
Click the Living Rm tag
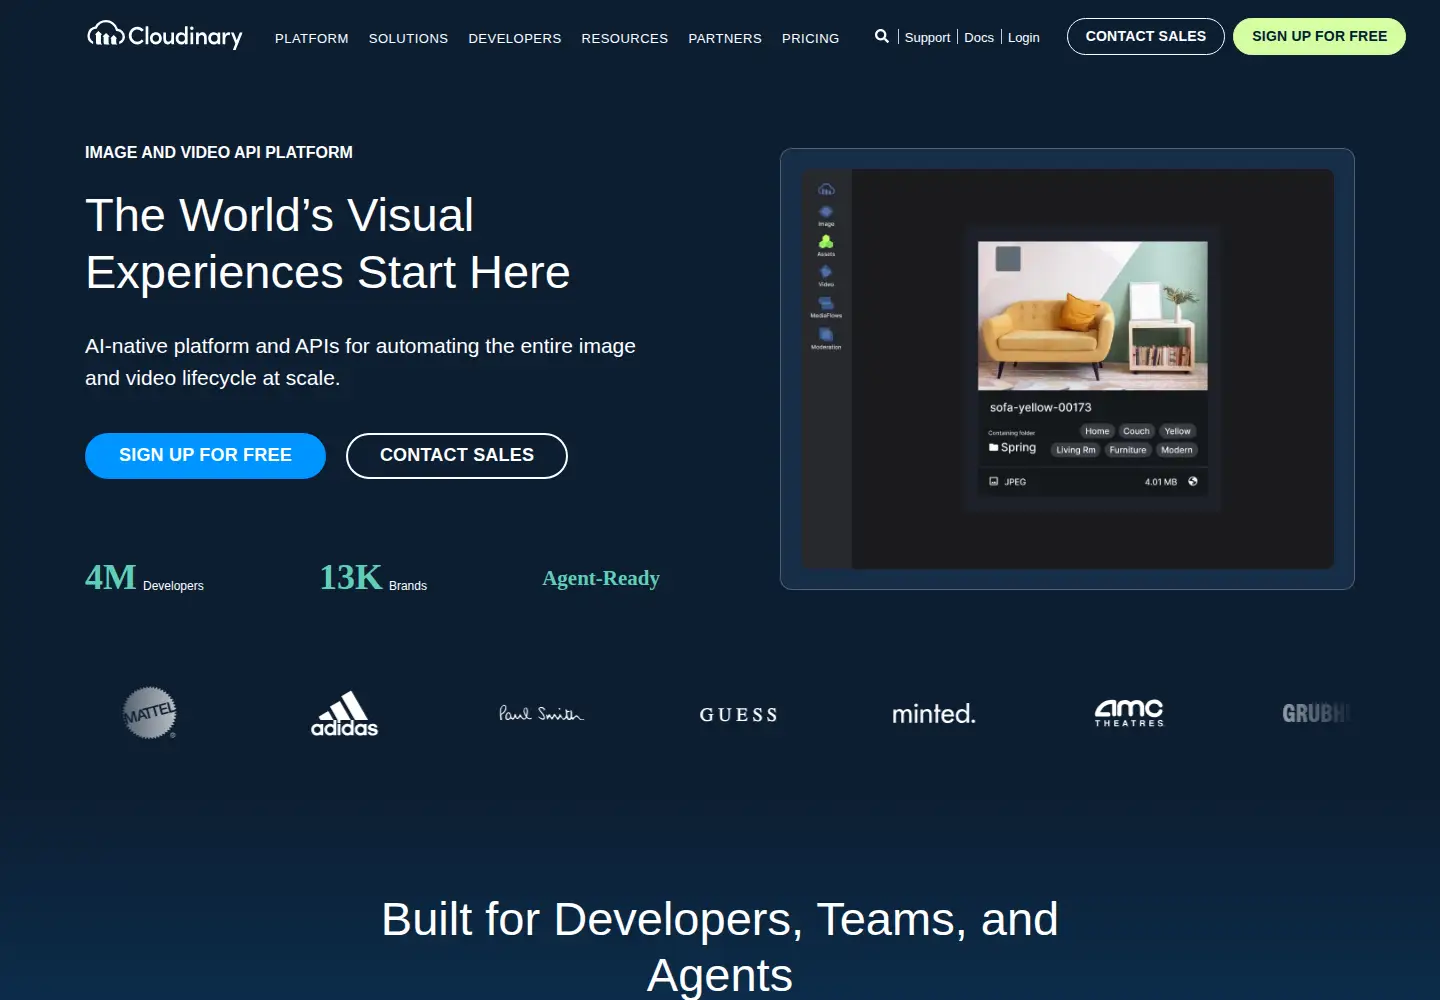click(x=1076, y=450)
